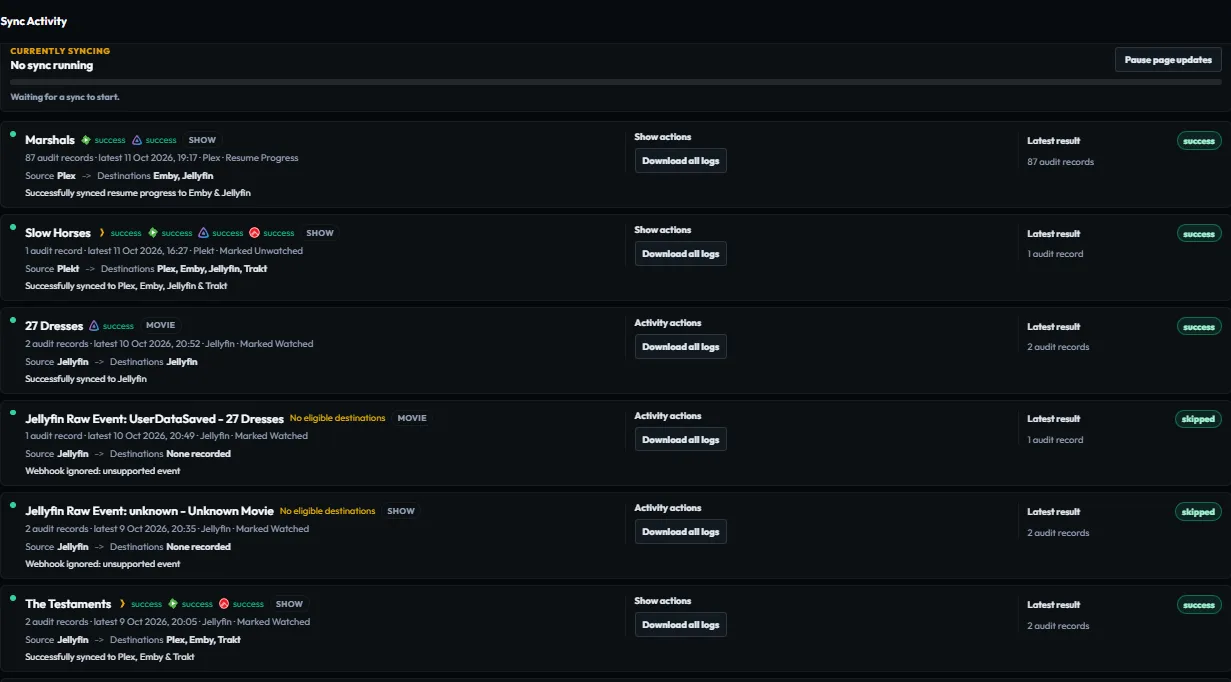This screenshot has width=1231, height=682.
Task: Click the success badge in Slow Horses latest result
Action: (x=1199, y=234)
